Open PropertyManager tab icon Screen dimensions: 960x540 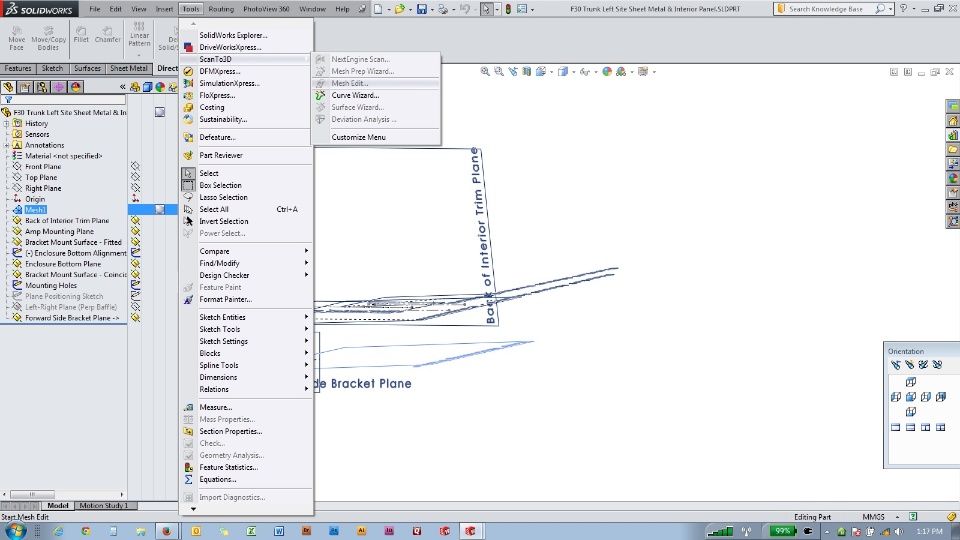click(25, 87)
